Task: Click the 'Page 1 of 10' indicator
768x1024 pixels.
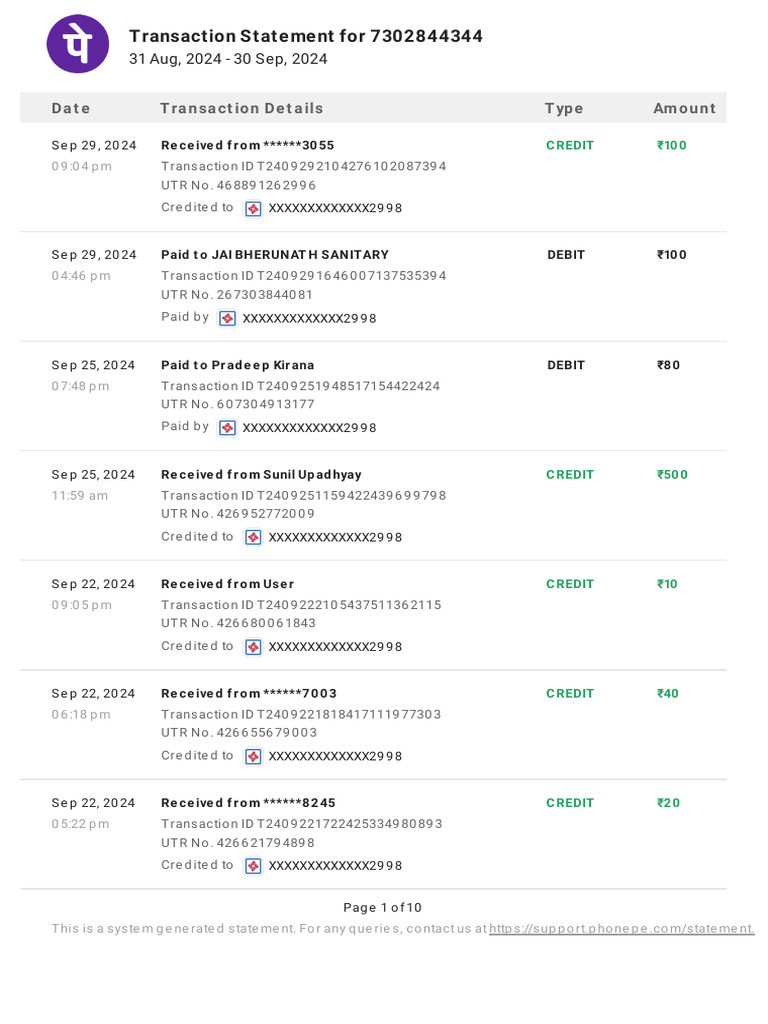Action: [x=383, y=908]
